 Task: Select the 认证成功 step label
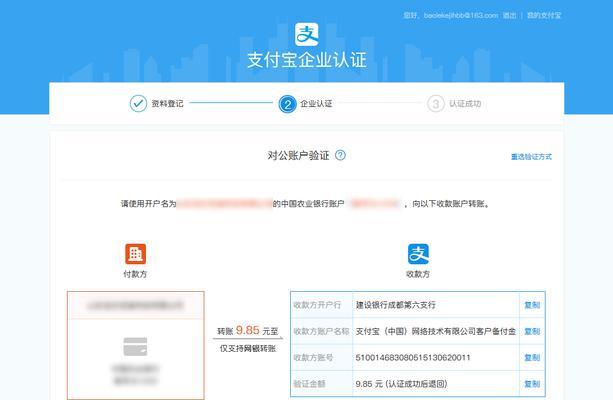[x=465, y=104]
